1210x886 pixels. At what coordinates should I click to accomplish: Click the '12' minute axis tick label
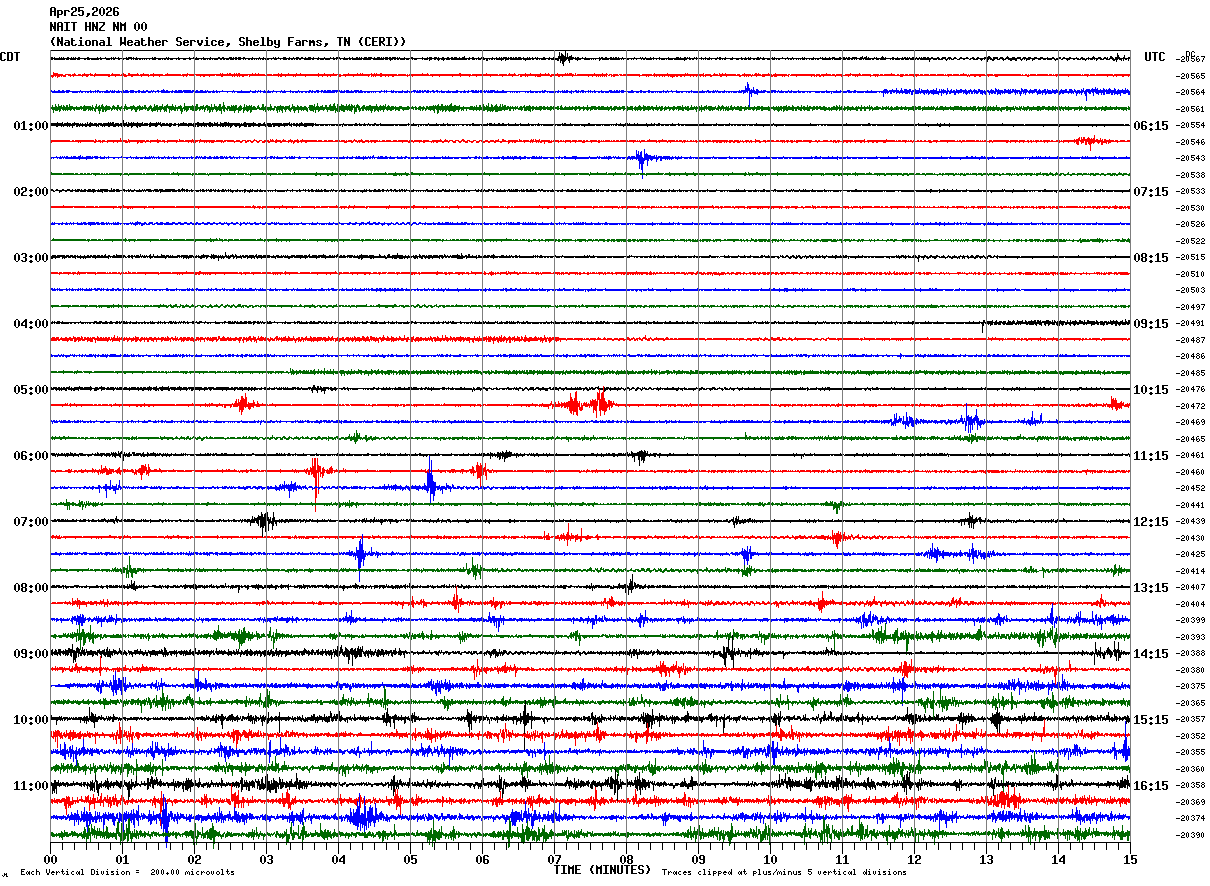(x=914, y=859)
